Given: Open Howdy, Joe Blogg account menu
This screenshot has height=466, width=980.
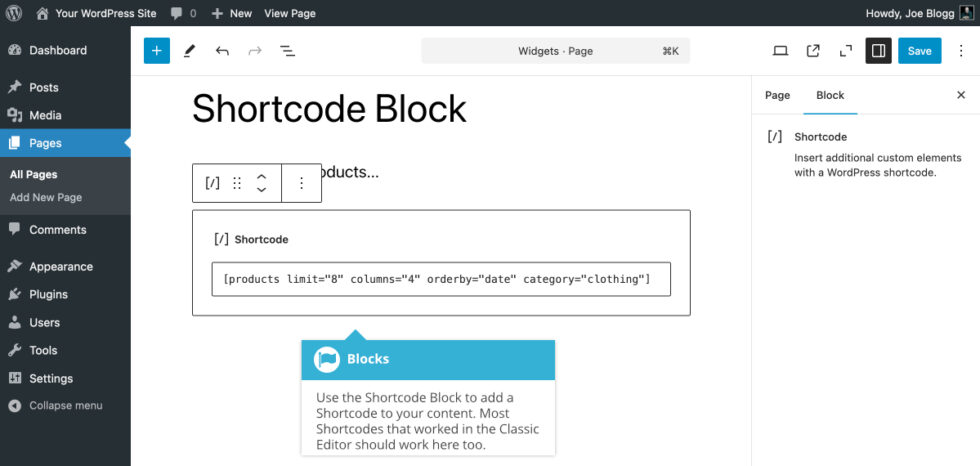Looking at the screenshot, I should (910, 13).
